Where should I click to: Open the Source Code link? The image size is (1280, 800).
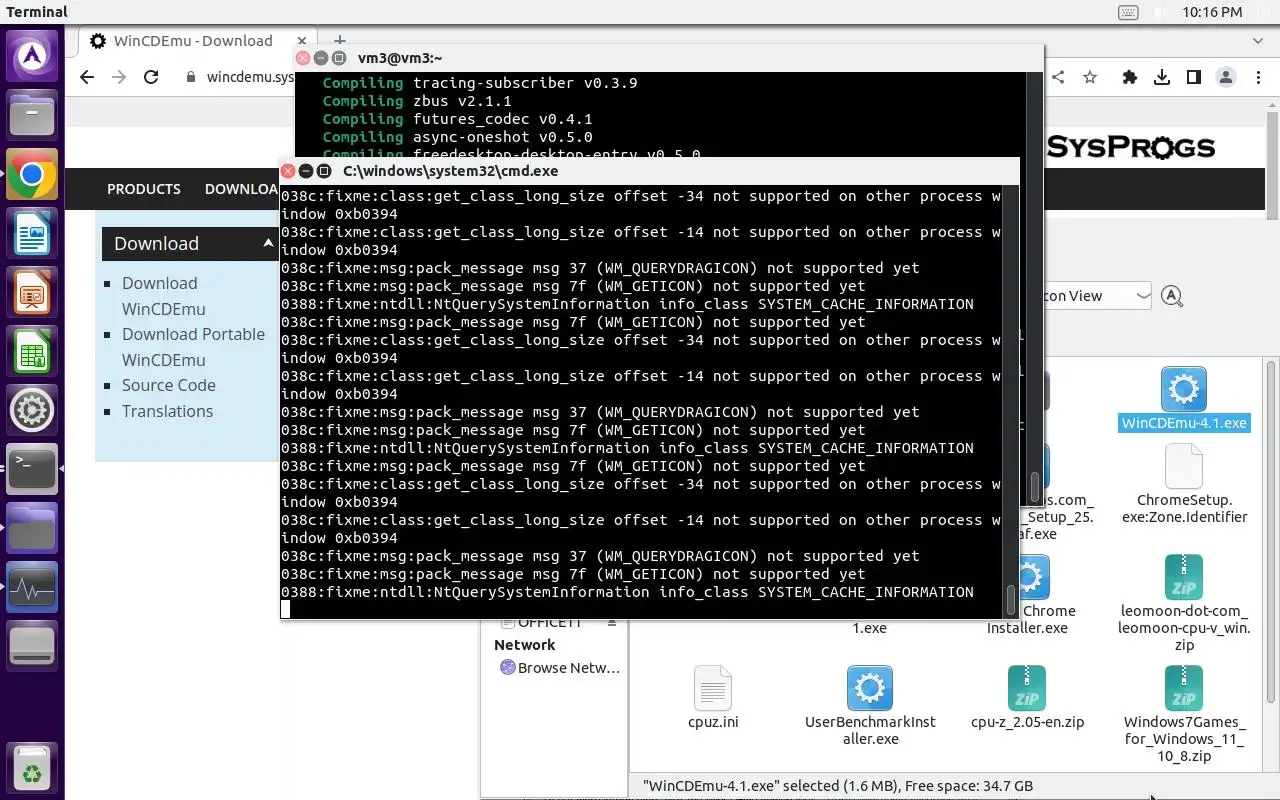tap(169, 385)
